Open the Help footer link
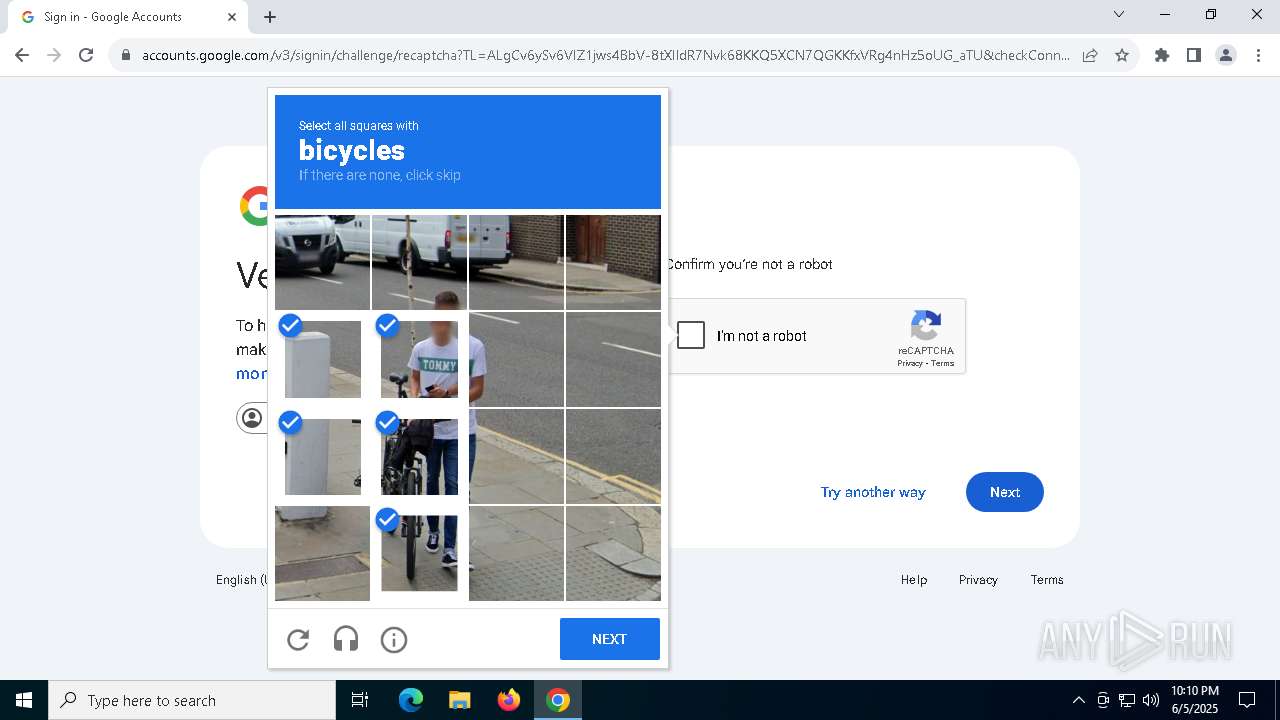The image size is (1280, 720). pyautogui.click(x=914, y=580)
